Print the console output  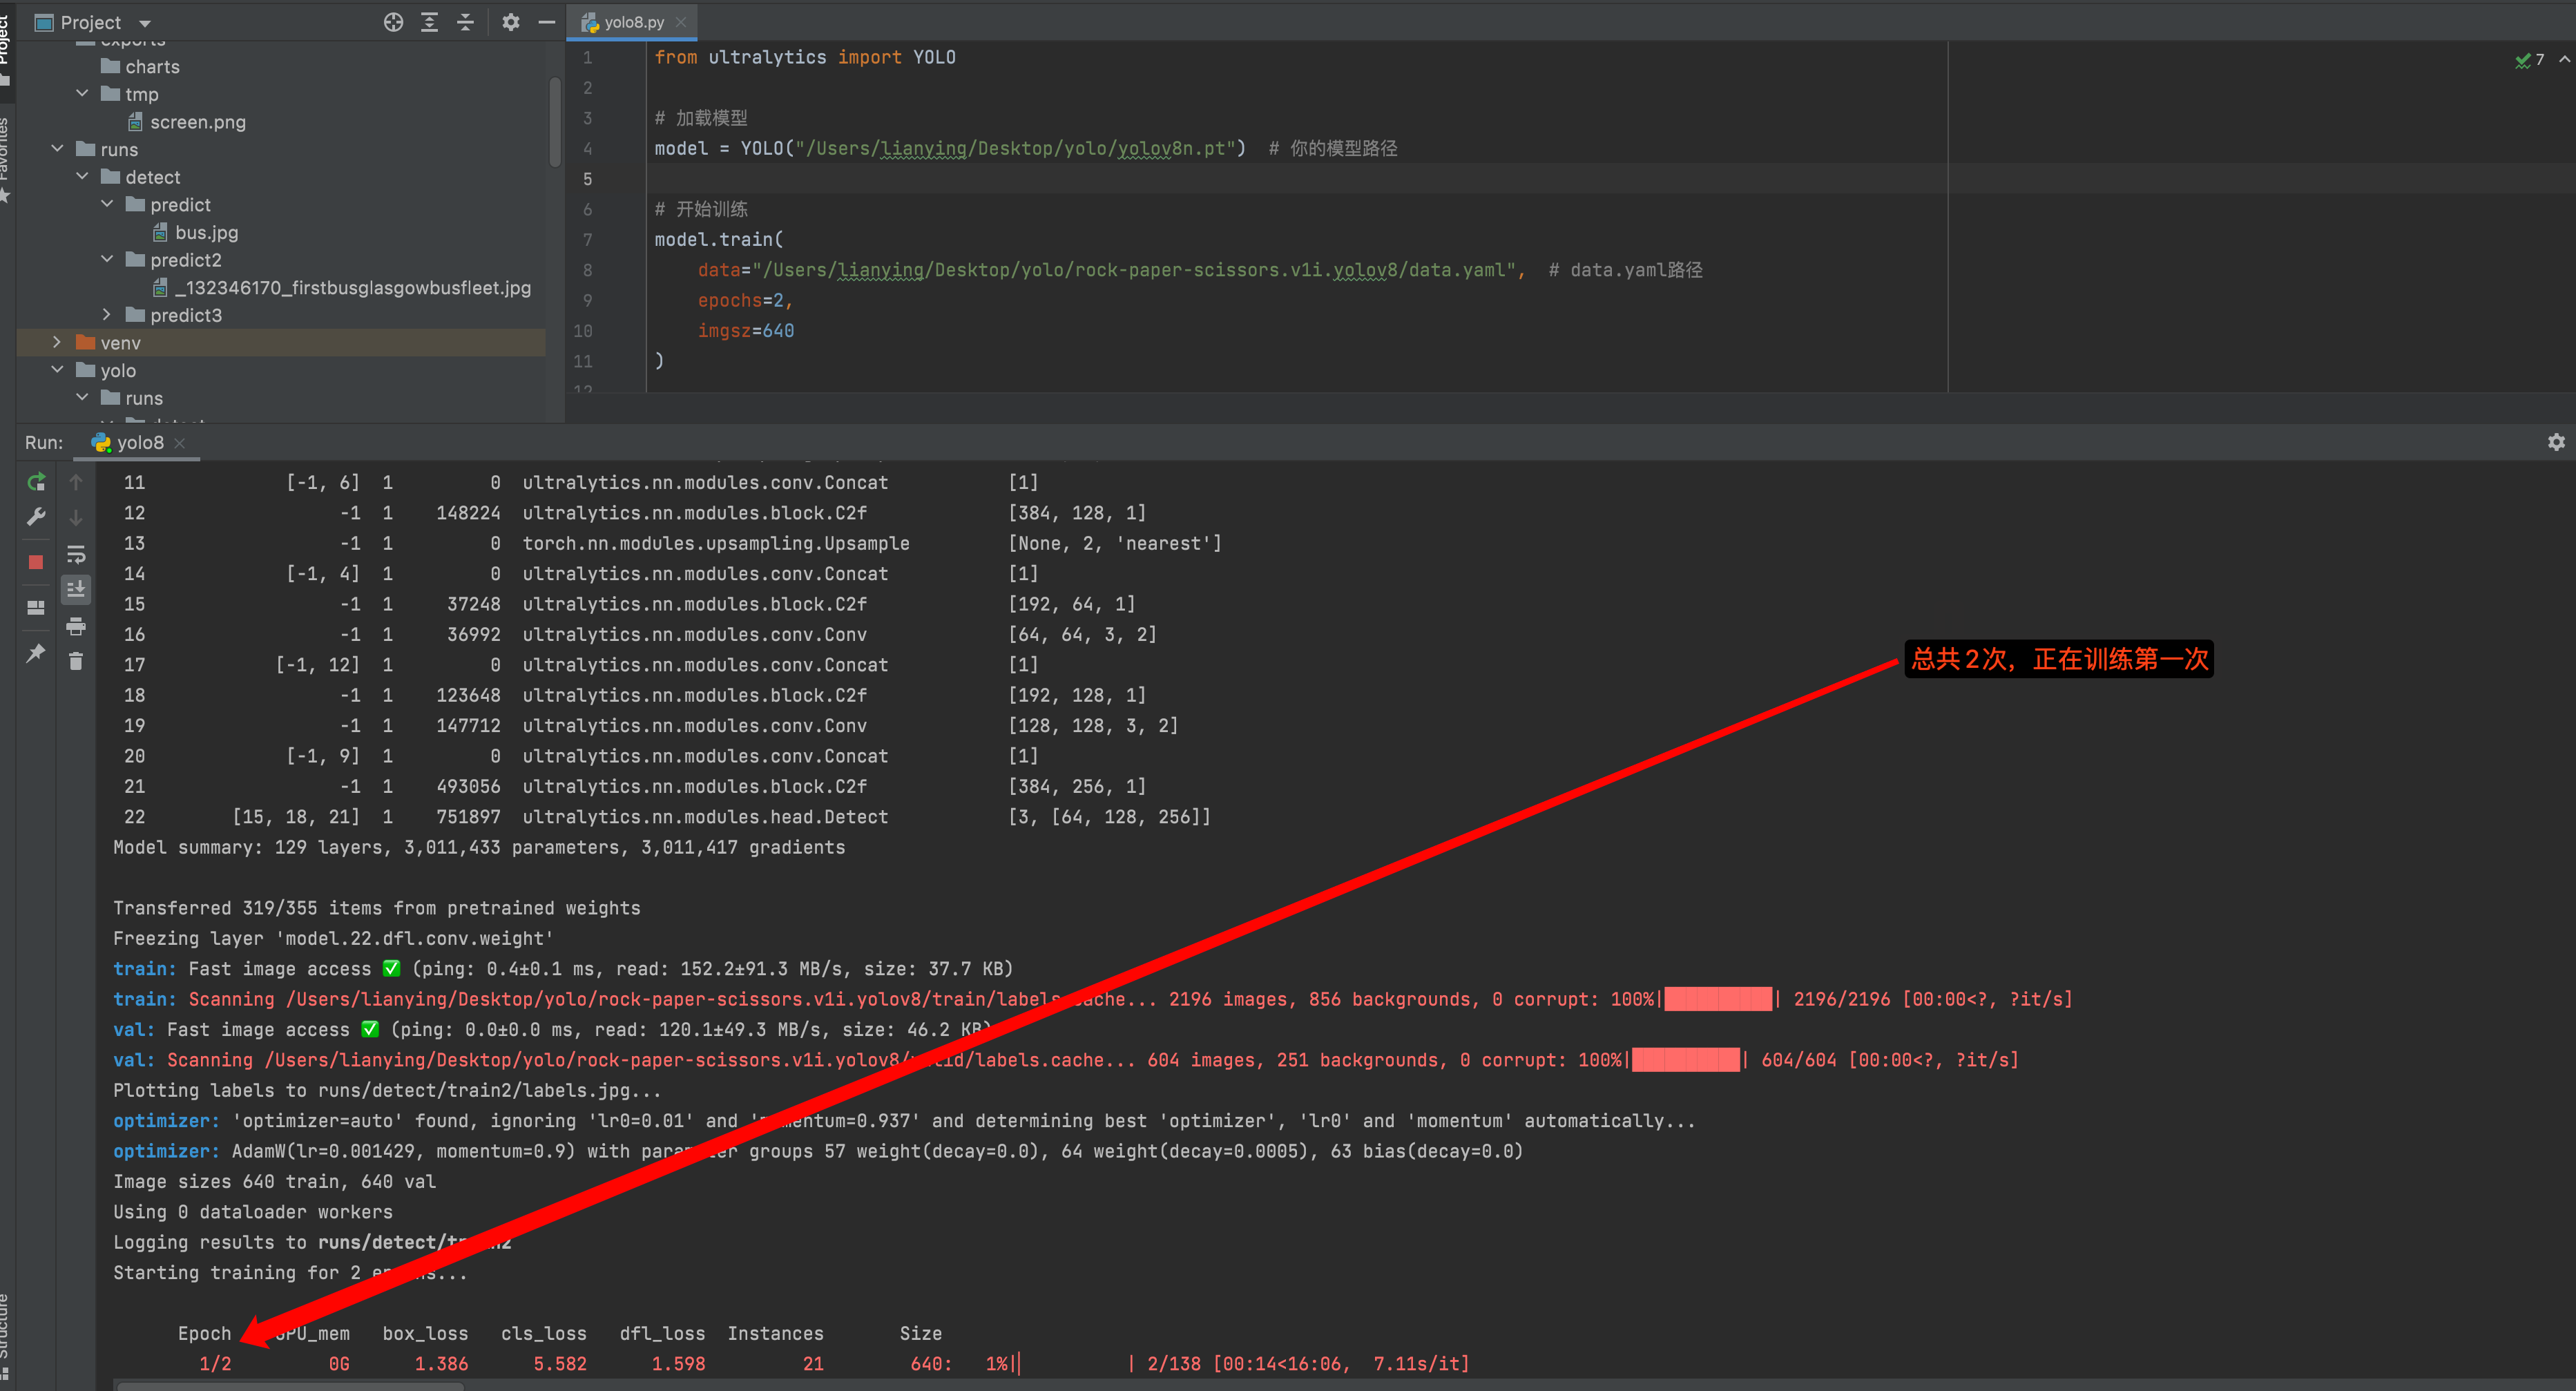pos(76,626)
